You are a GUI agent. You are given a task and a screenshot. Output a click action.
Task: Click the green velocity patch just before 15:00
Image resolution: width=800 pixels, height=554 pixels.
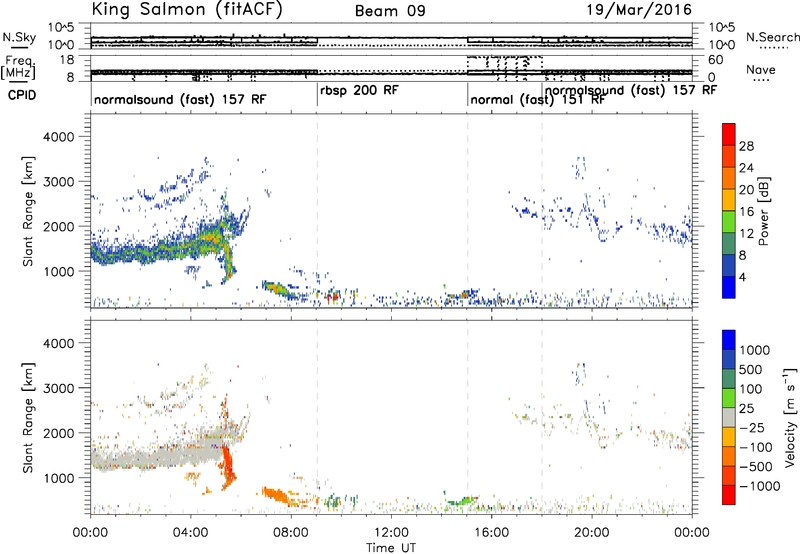462,501
